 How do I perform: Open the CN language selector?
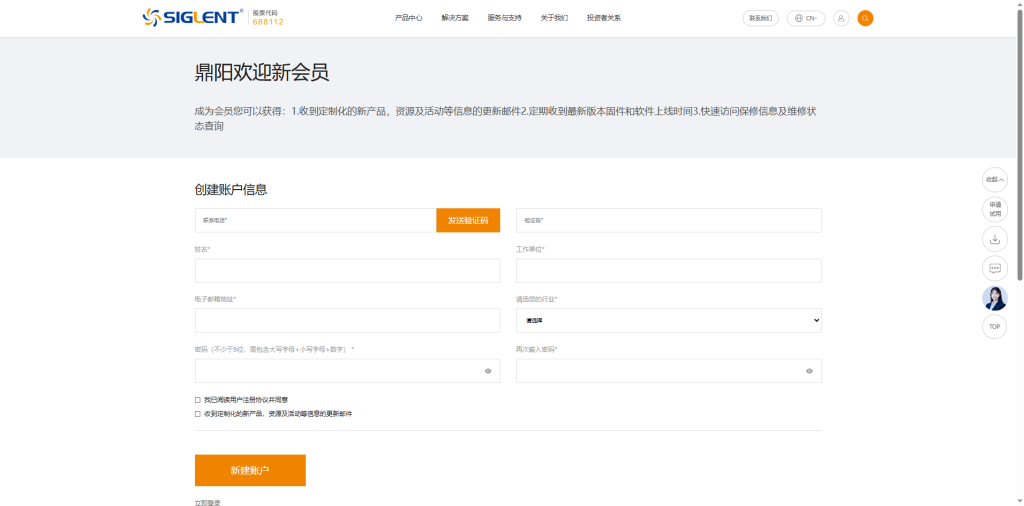click(805, 18)
